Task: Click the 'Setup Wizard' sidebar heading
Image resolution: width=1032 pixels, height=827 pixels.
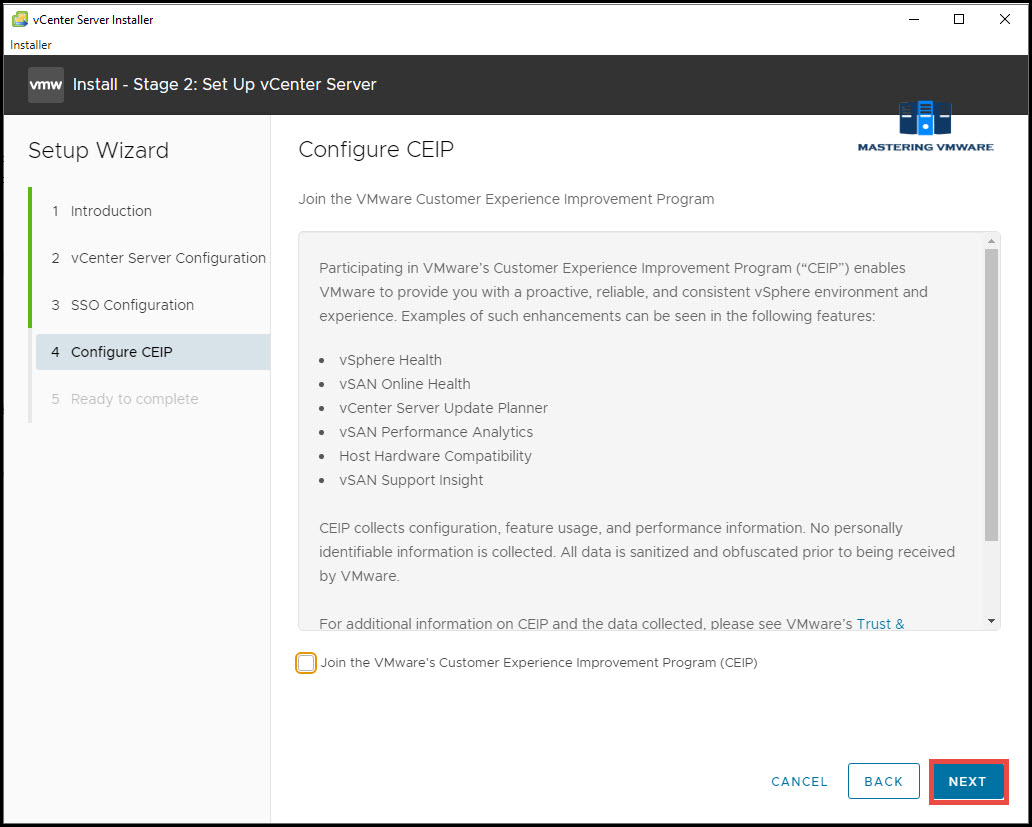Action: click(99, 151)
